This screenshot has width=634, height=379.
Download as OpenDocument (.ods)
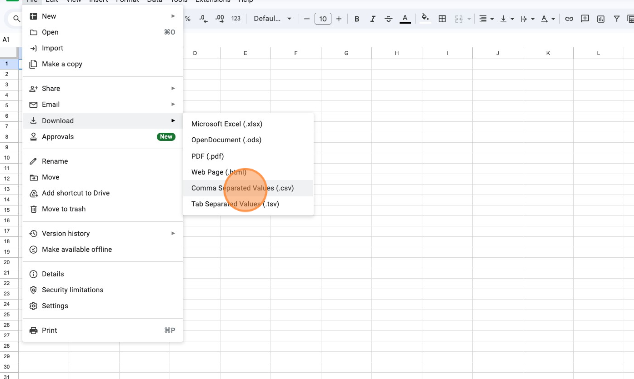pyautogui.click(x=248, y=140)
